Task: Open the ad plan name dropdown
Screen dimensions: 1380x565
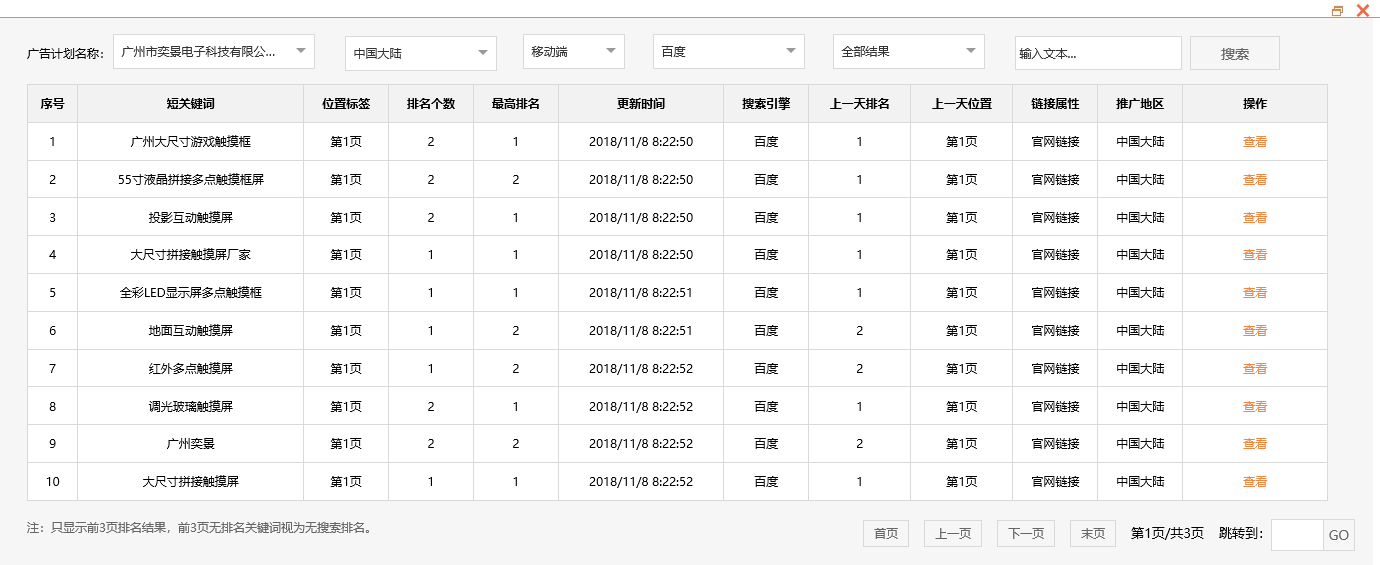Action: tap(214, 51)
